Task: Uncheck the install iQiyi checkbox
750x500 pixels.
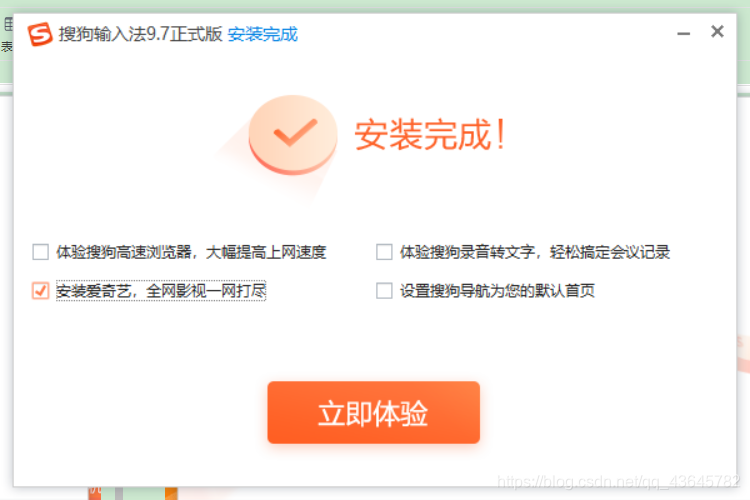Action: 41,290
